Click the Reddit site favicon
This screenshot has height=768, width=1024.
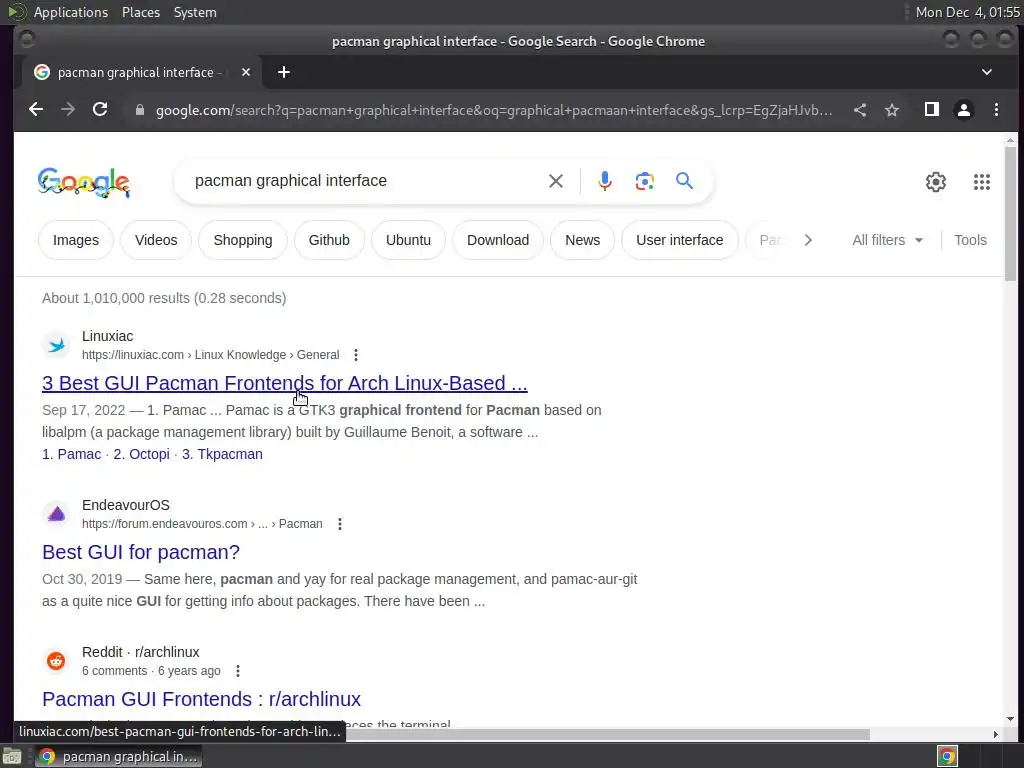pyautogui.click(x=56, y=661)
